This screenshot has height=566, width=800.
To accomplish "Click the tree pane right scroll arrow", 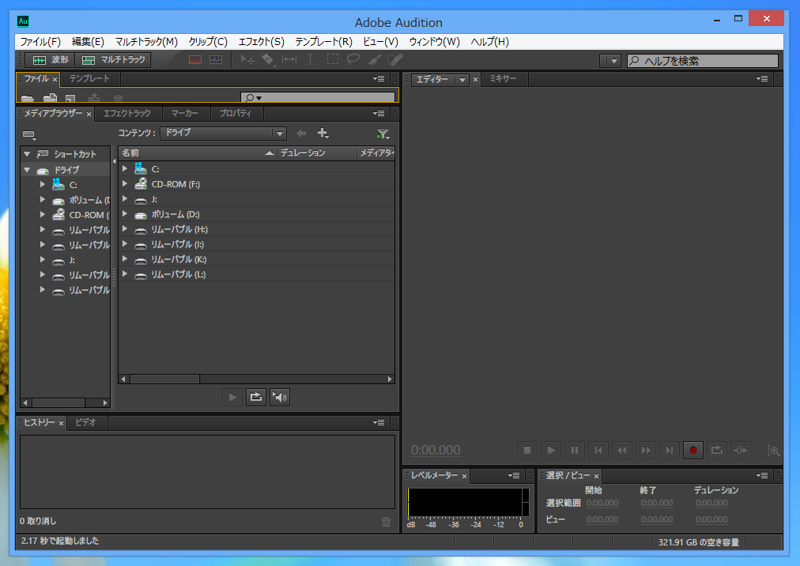I will (105, 403).
